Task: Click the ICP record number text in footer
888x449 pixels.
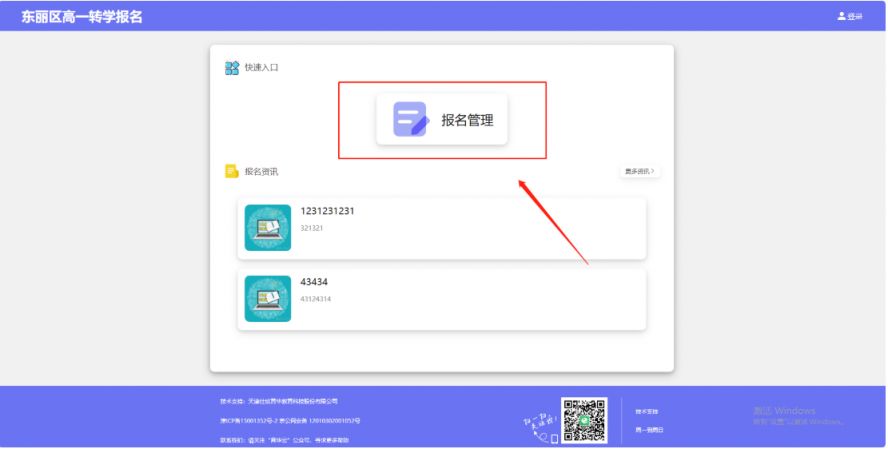Action: tap(290, 421)
